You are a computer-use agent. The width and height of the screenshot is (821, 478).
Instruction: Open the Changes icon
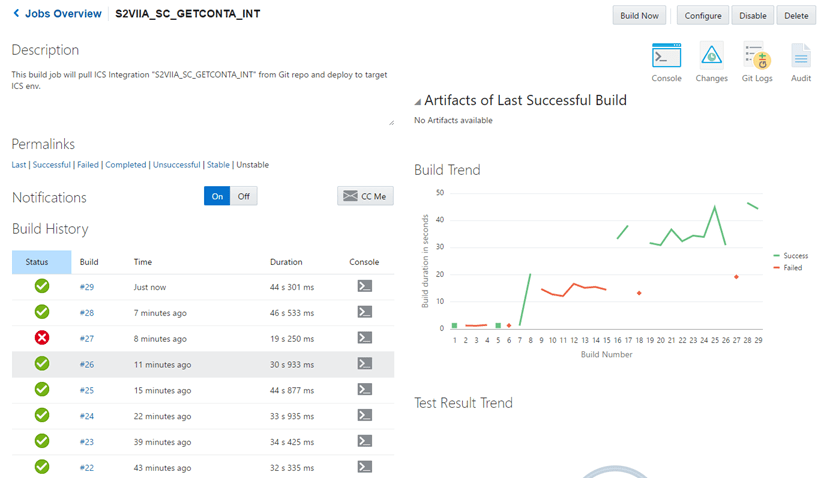711,56
